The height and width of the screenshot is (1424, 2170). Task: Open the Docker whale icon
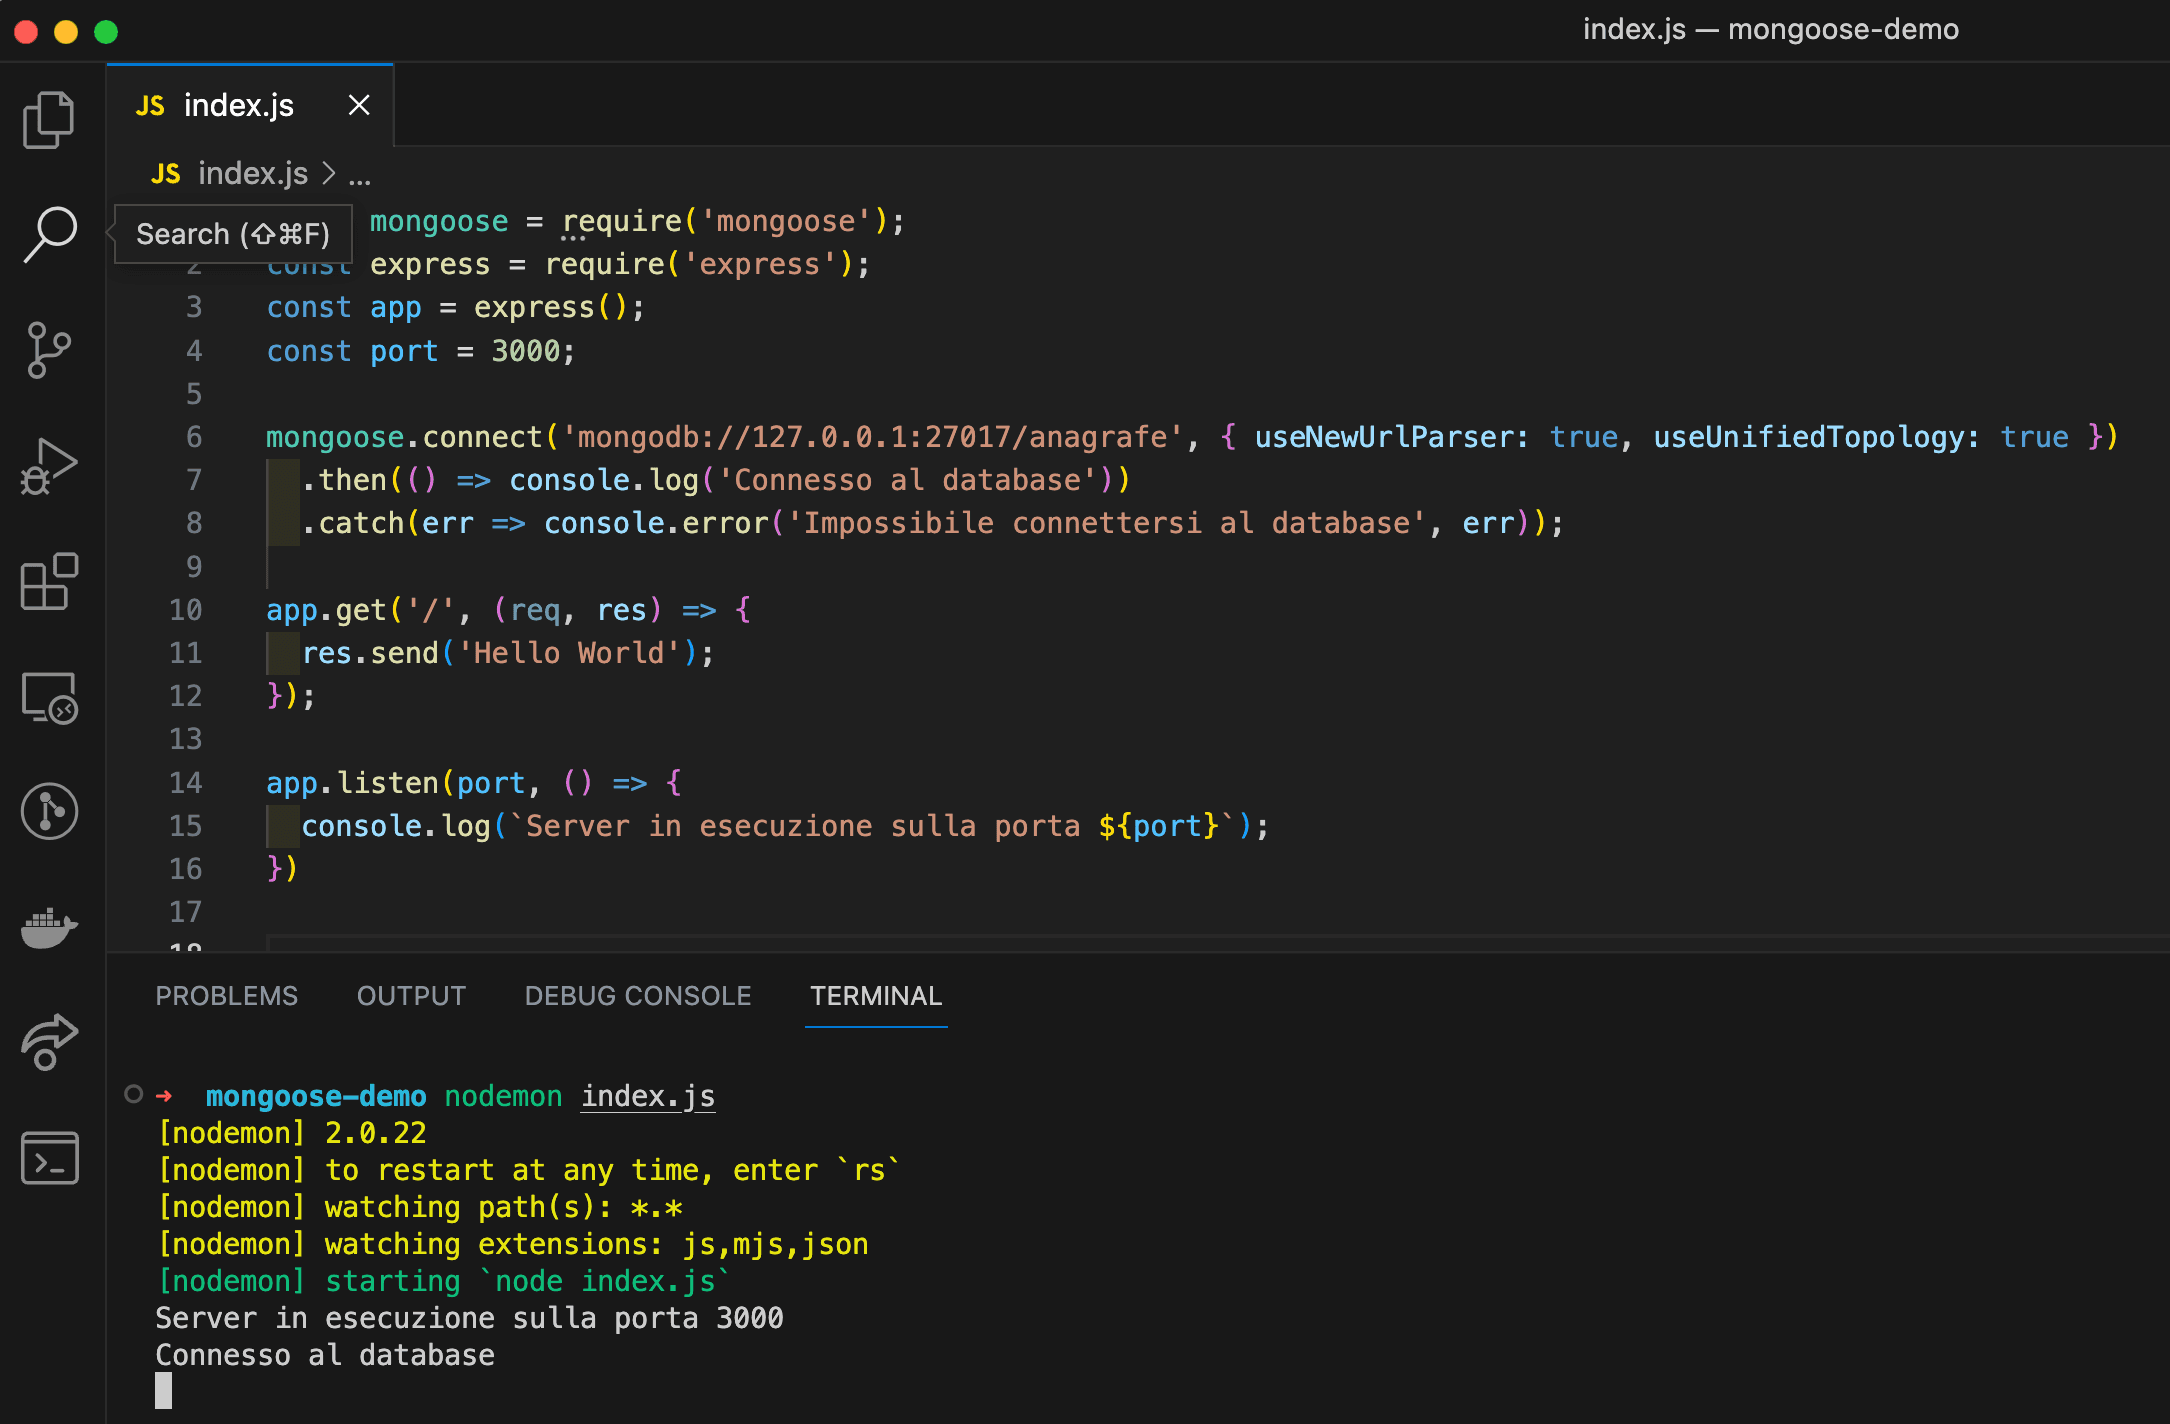click(x=49, y=927)
